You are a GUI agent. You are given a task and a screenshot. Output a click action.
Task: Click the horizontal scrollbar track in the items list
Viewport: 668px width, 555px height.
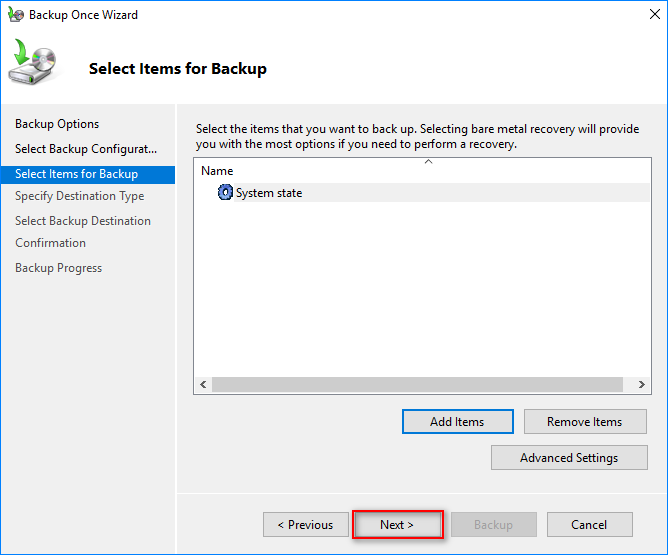pyautogui.click(x=418, y=385)
